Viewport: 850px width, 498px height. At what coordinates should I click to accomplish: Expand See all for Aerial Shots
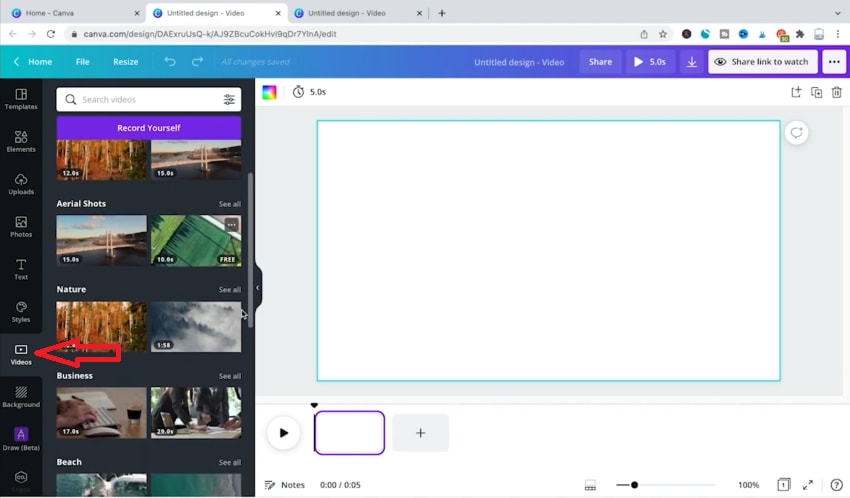230,204
